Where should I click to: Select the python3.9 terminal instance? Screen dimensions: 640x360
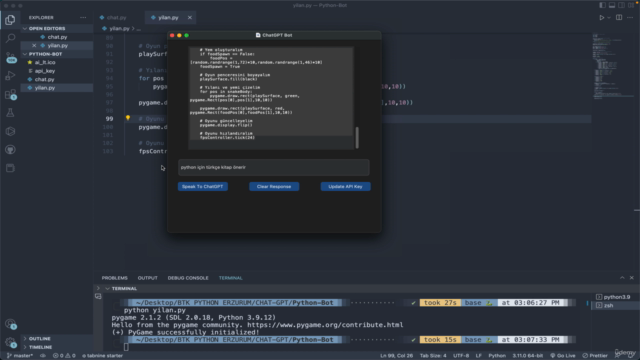(613, 297)
